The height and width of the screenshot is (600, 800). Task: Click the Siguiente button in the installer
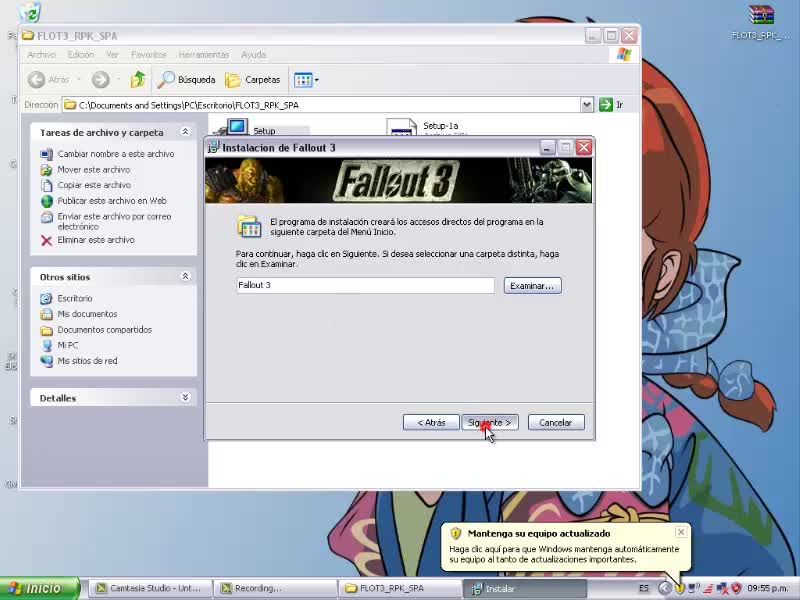490,422
